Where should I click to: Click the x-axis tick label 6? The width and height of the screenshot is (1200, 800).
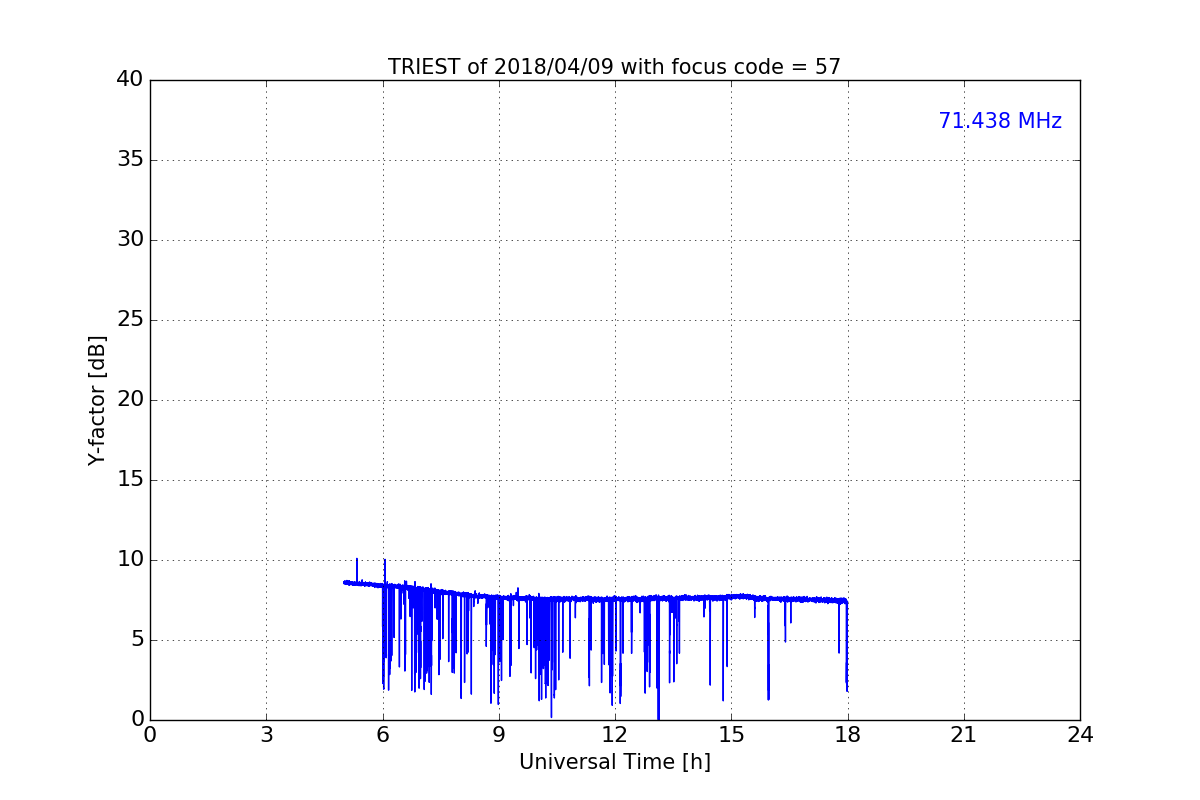pyautogui.click(x=383, y=735)
